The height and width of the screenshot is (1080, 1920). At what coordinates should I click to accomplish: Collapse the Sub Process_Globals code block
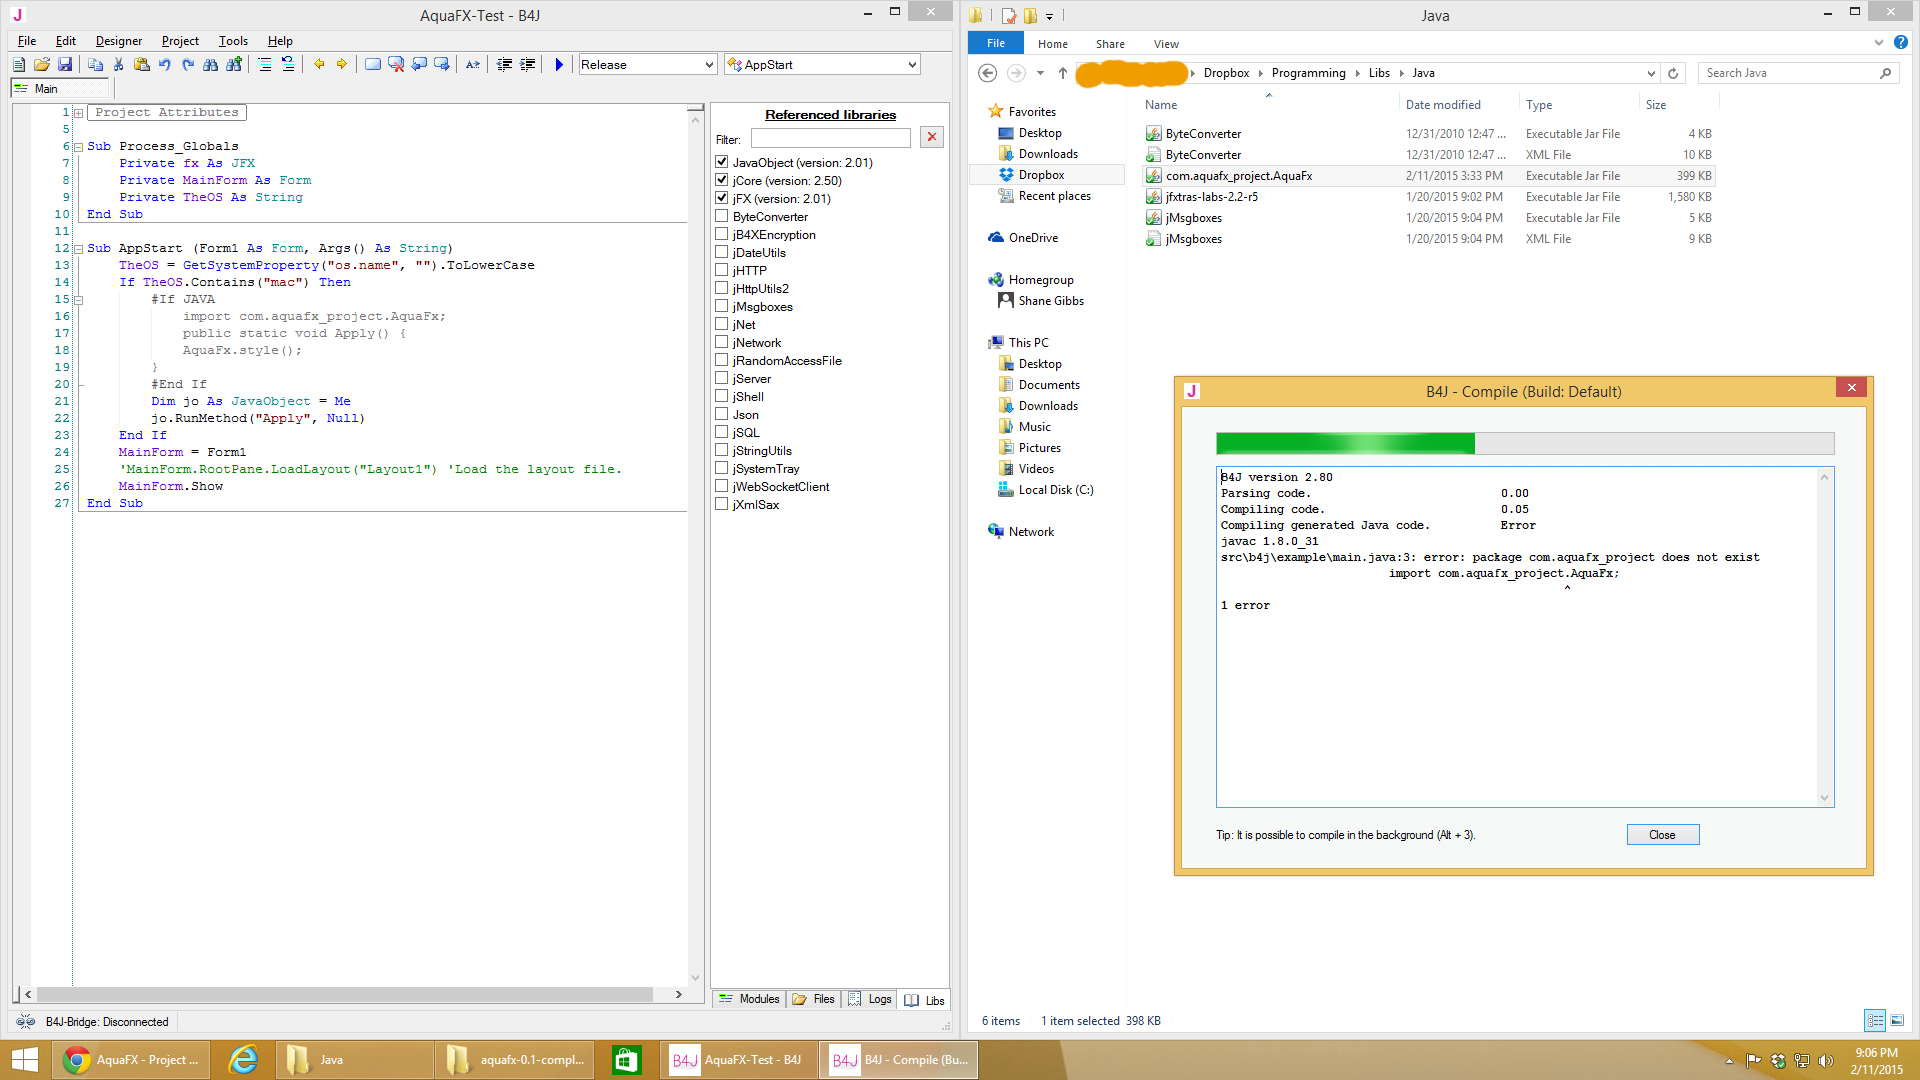tap(78, 147)
